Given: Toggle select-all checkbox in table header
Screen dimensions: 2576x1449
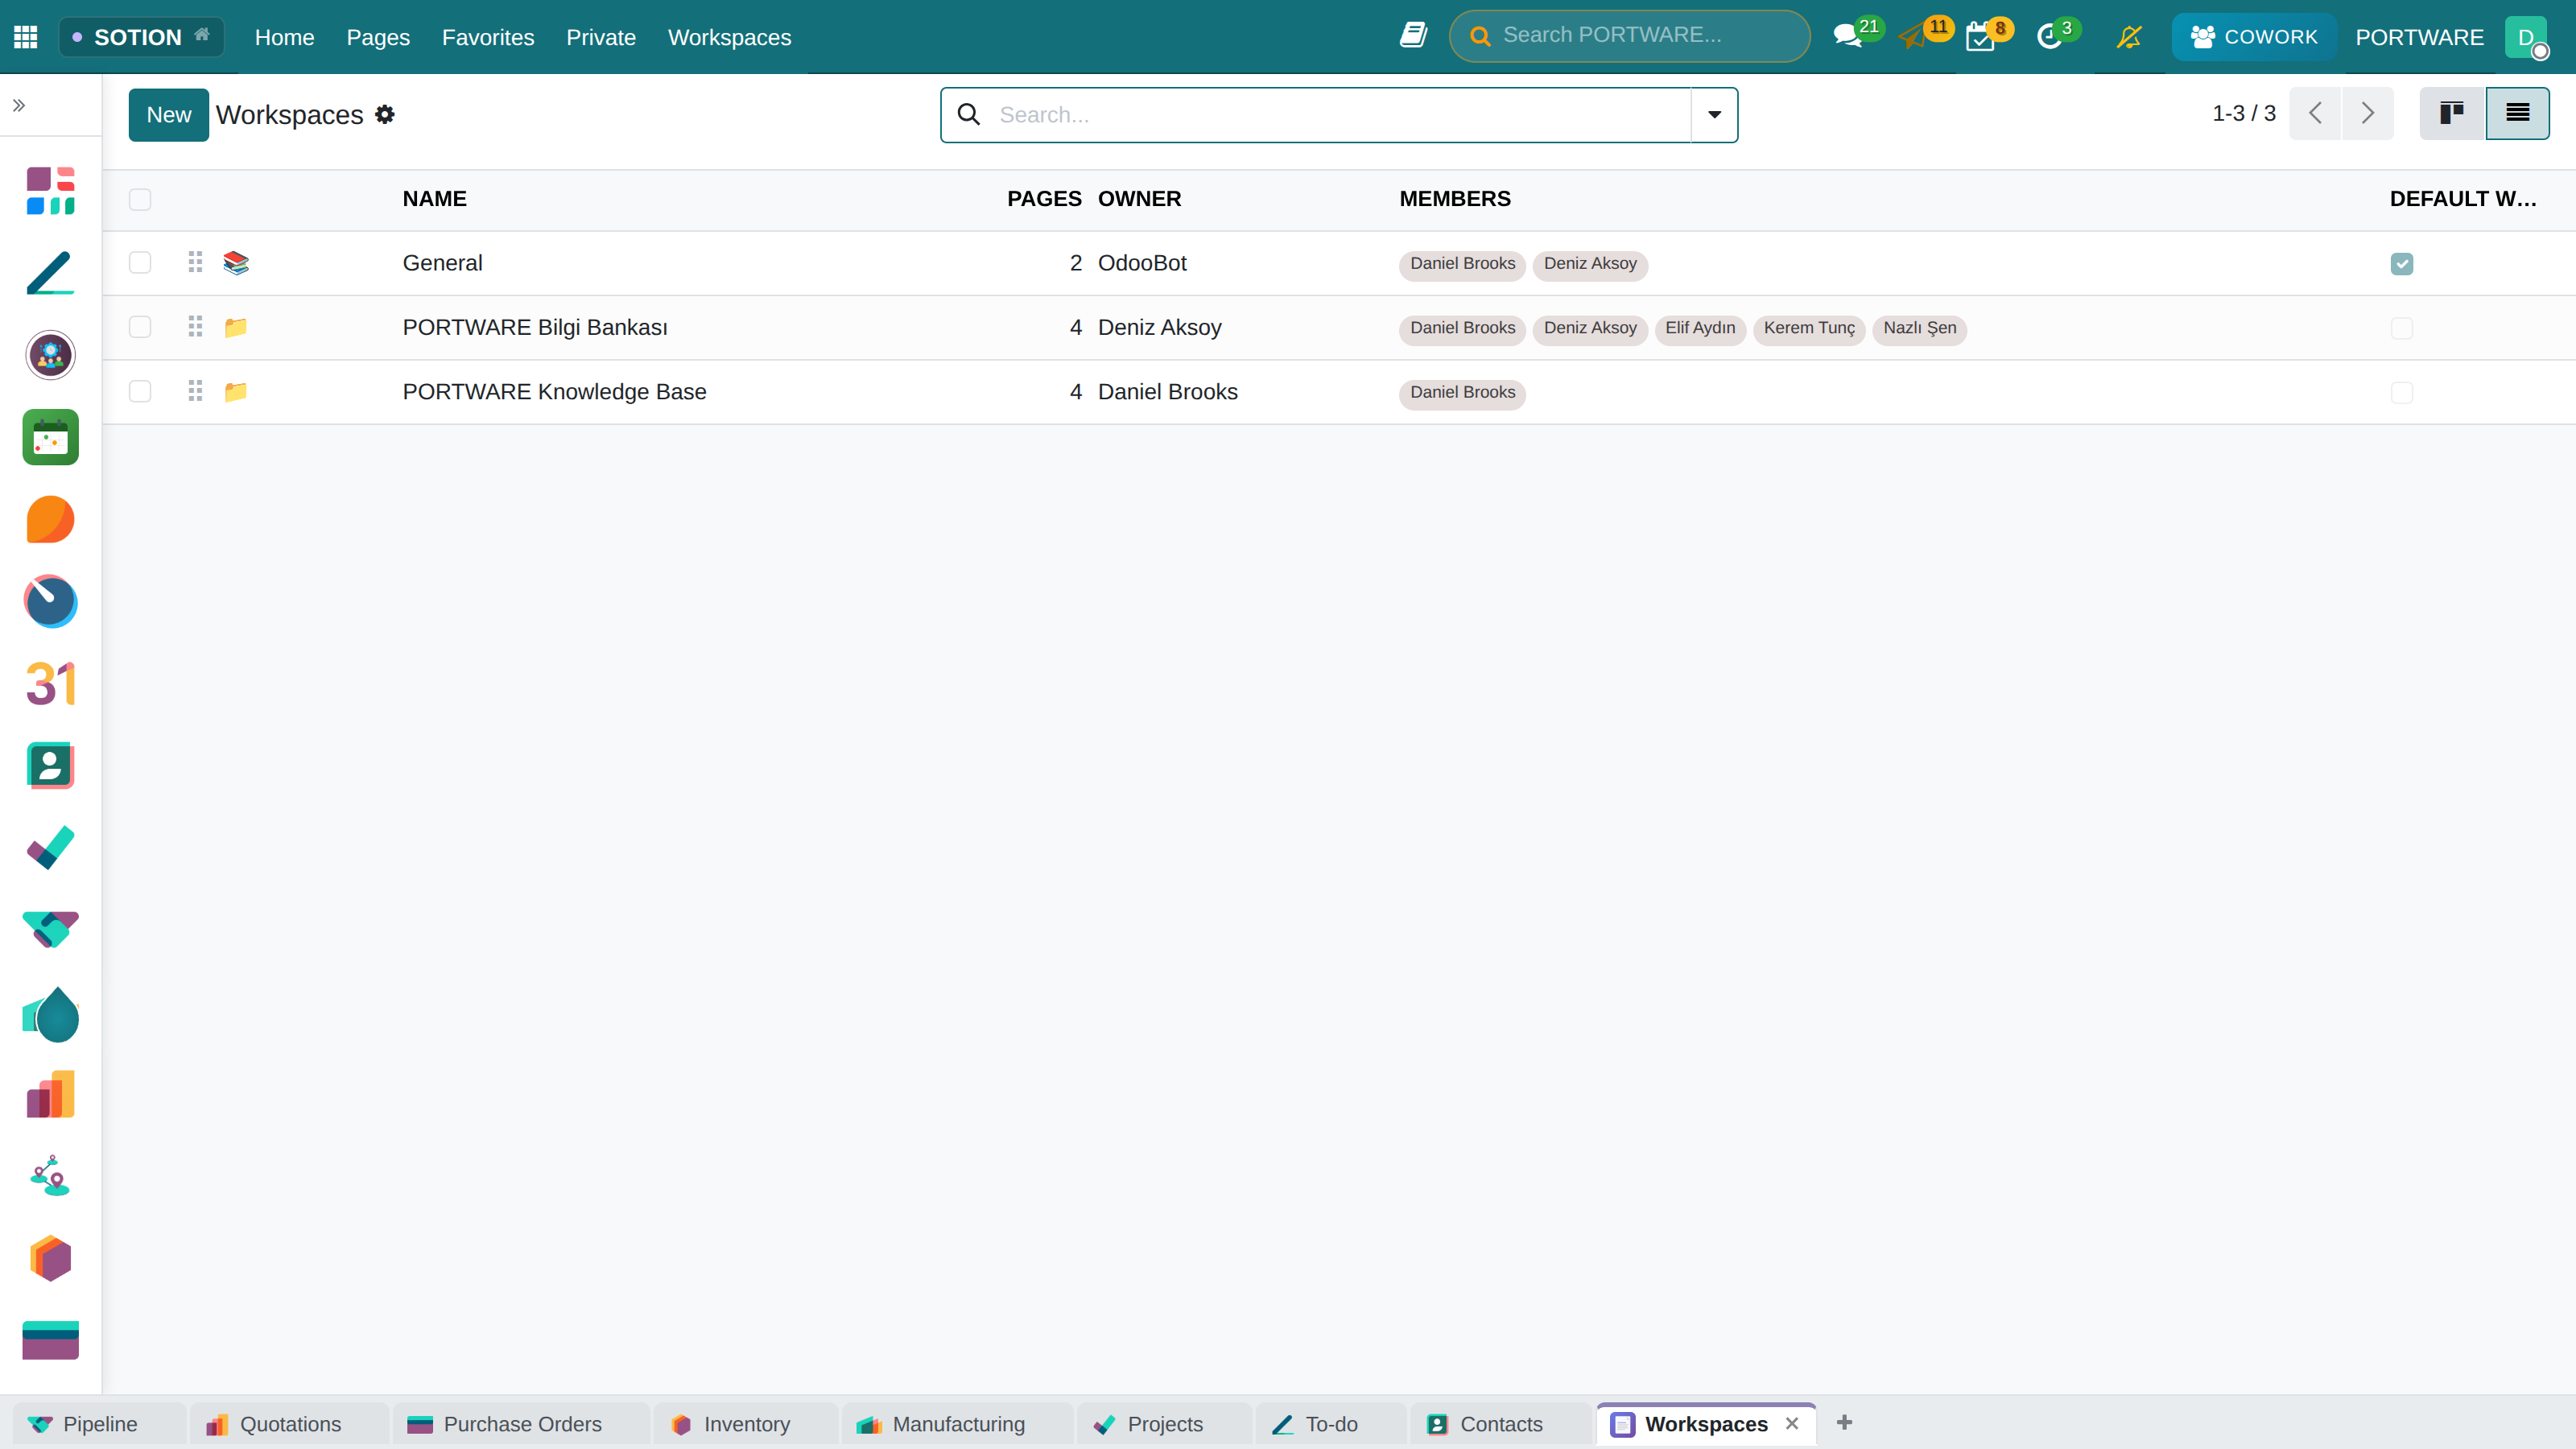Looking at the screenshot, I should [140, 199].
